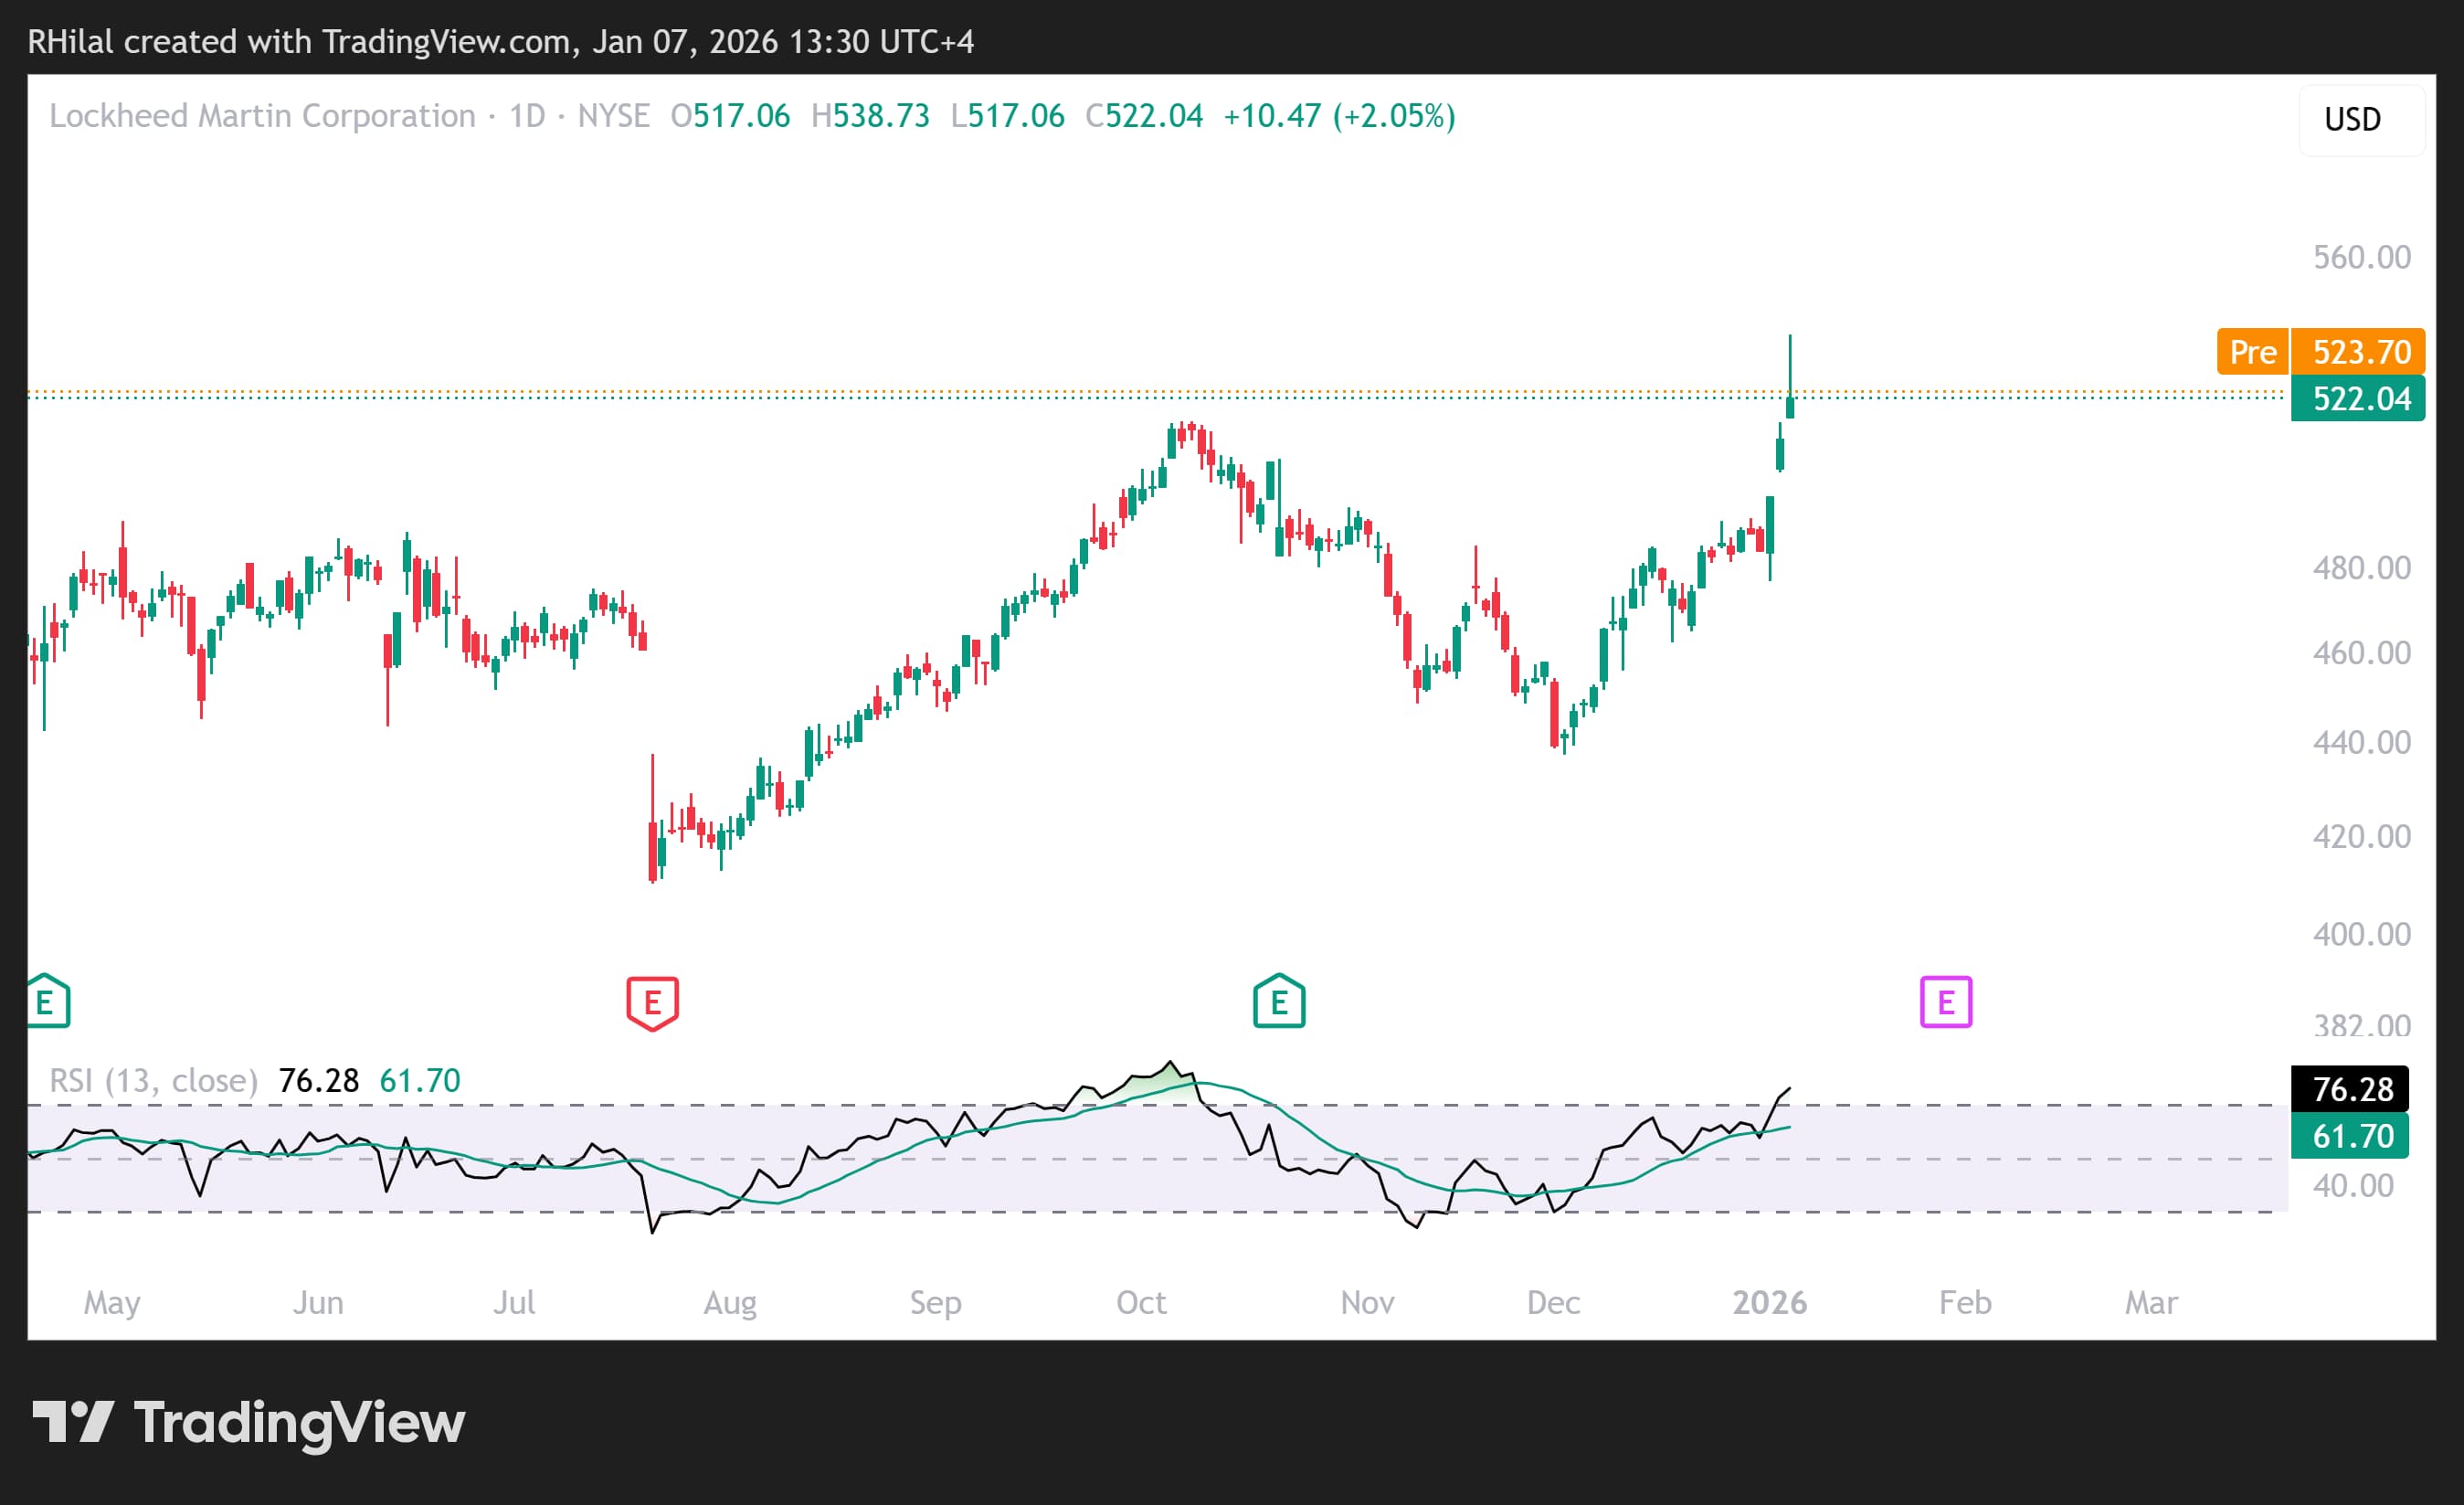Click the 382.00 price axis label

pos(2362,1026)
